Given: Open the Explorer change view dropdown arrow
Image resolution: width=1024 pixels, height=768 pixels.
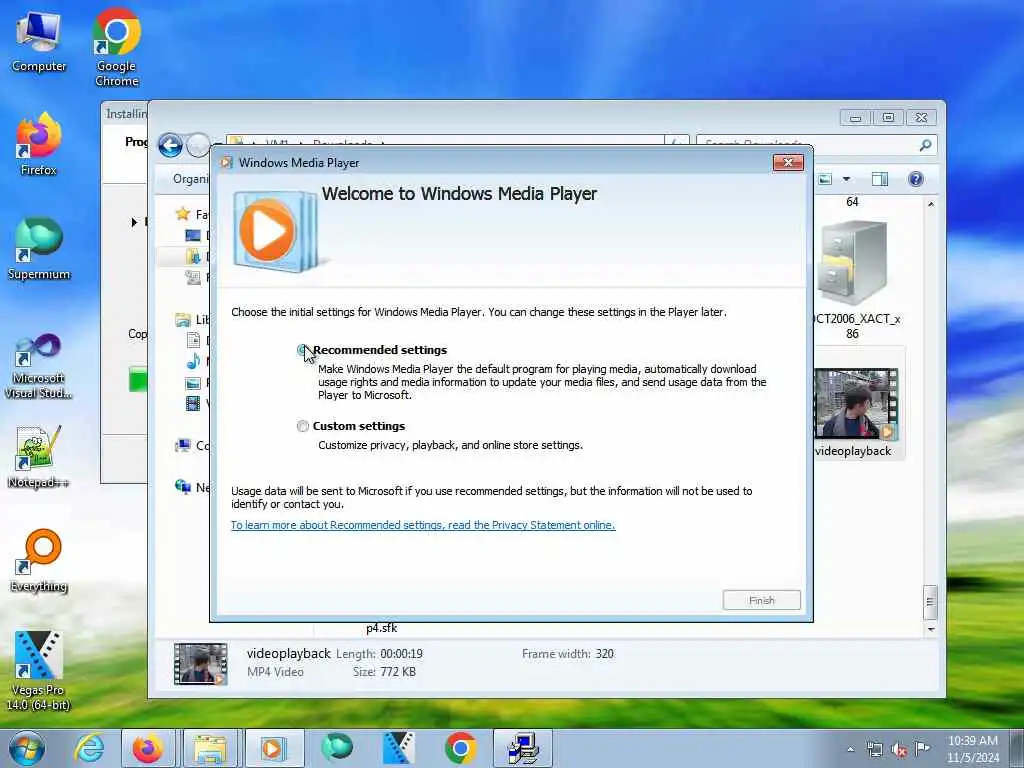Looking at the screenshot, I should point(846,179).
